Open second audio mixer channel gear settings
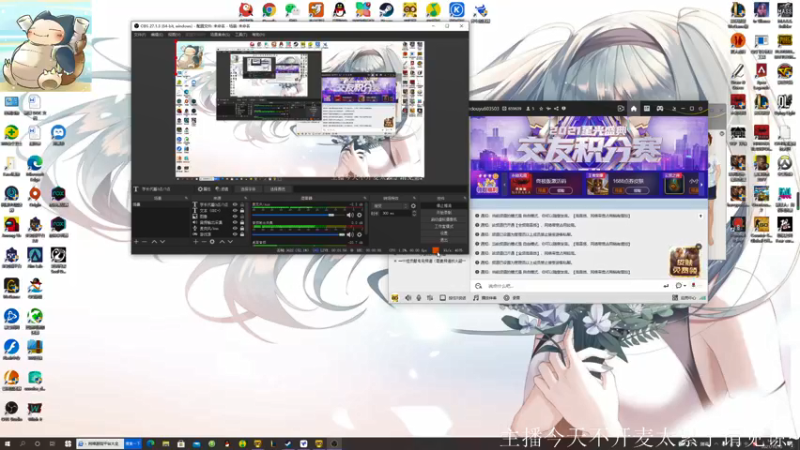The height and width of the screenshot is (450, 800). [x=359, y=235]
